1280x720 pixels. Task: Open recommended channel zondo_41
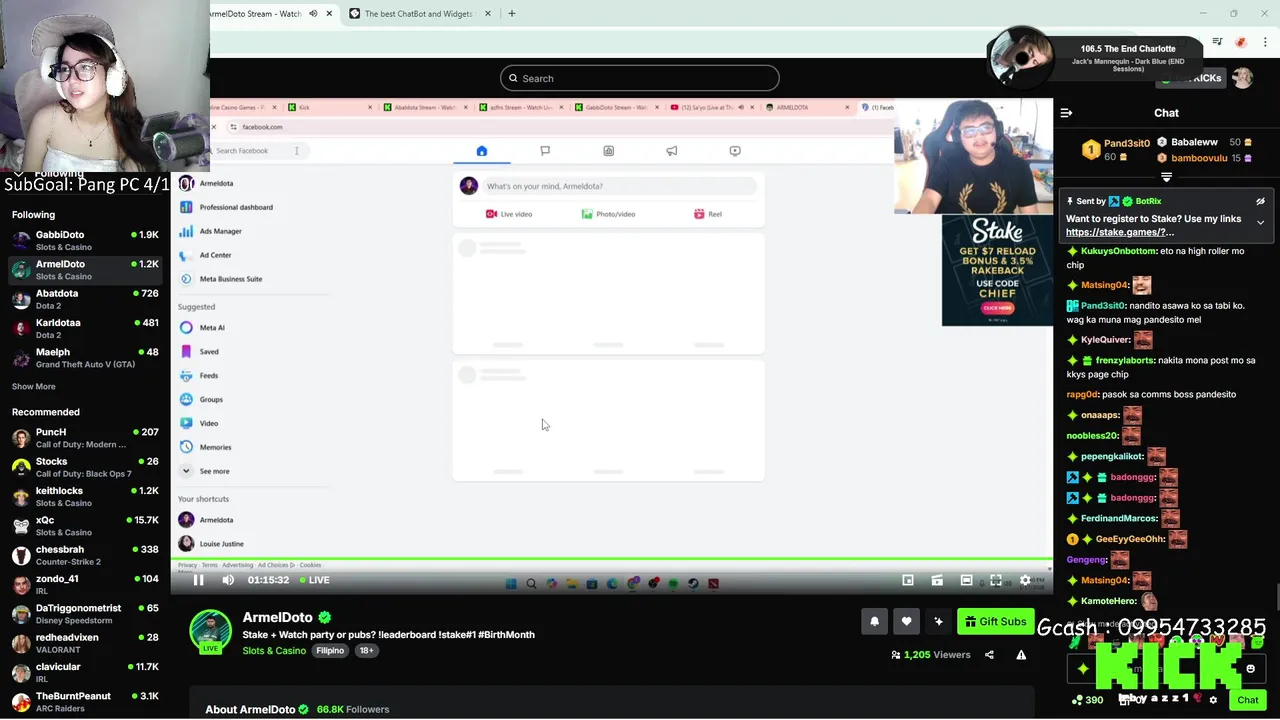coord(85,584)
